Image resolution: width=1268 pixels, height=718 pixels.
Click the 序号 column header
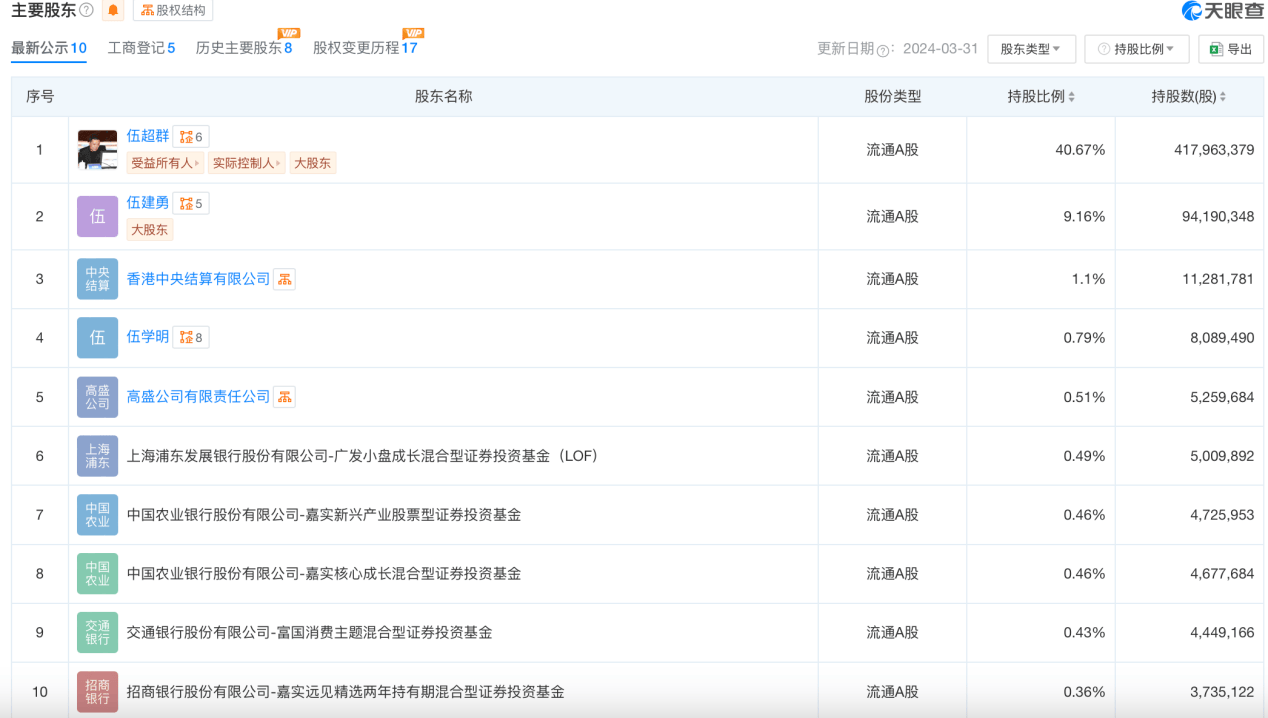[x=40, y=97]
